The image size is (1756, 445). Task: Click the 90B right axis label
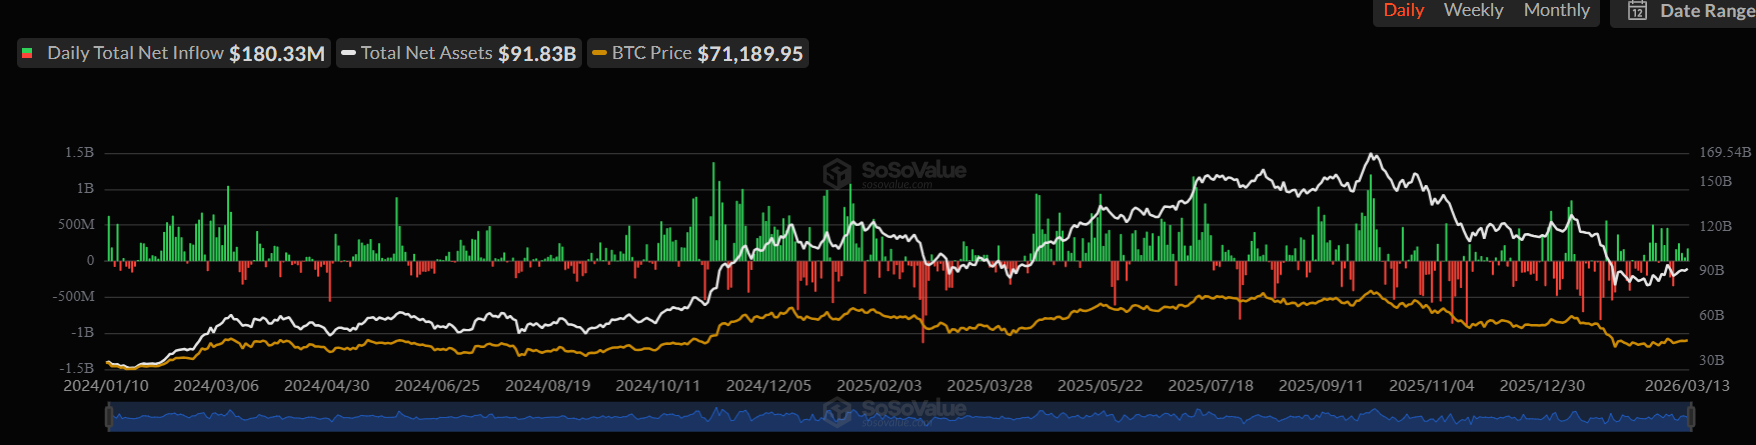pyautogui.click(x=1711, y=271)
